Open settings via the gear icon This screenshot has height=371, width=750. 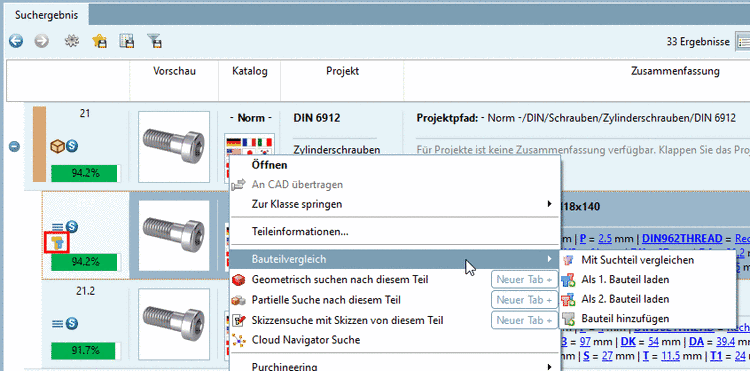tap(72, 42)
